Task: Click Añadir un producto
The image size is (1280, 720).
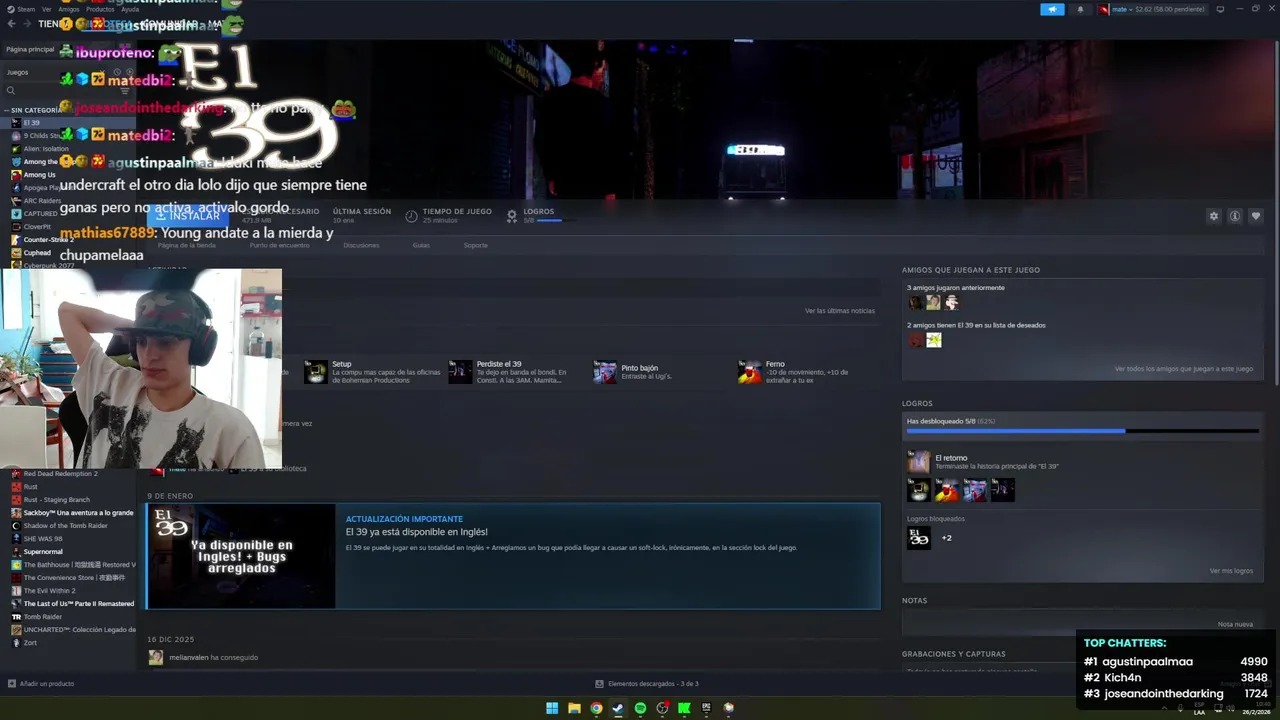Action: pos(46,684)
